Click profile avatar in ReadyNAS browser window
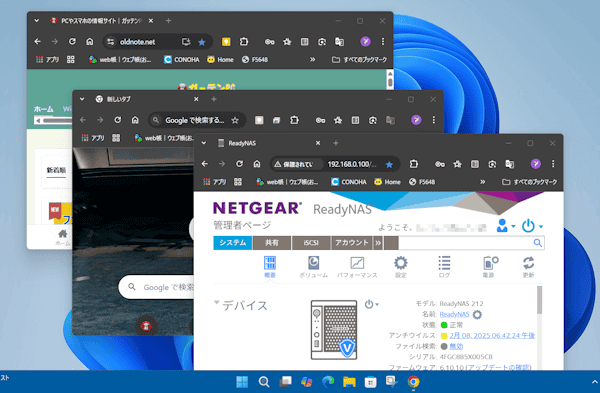 (536, 164)
